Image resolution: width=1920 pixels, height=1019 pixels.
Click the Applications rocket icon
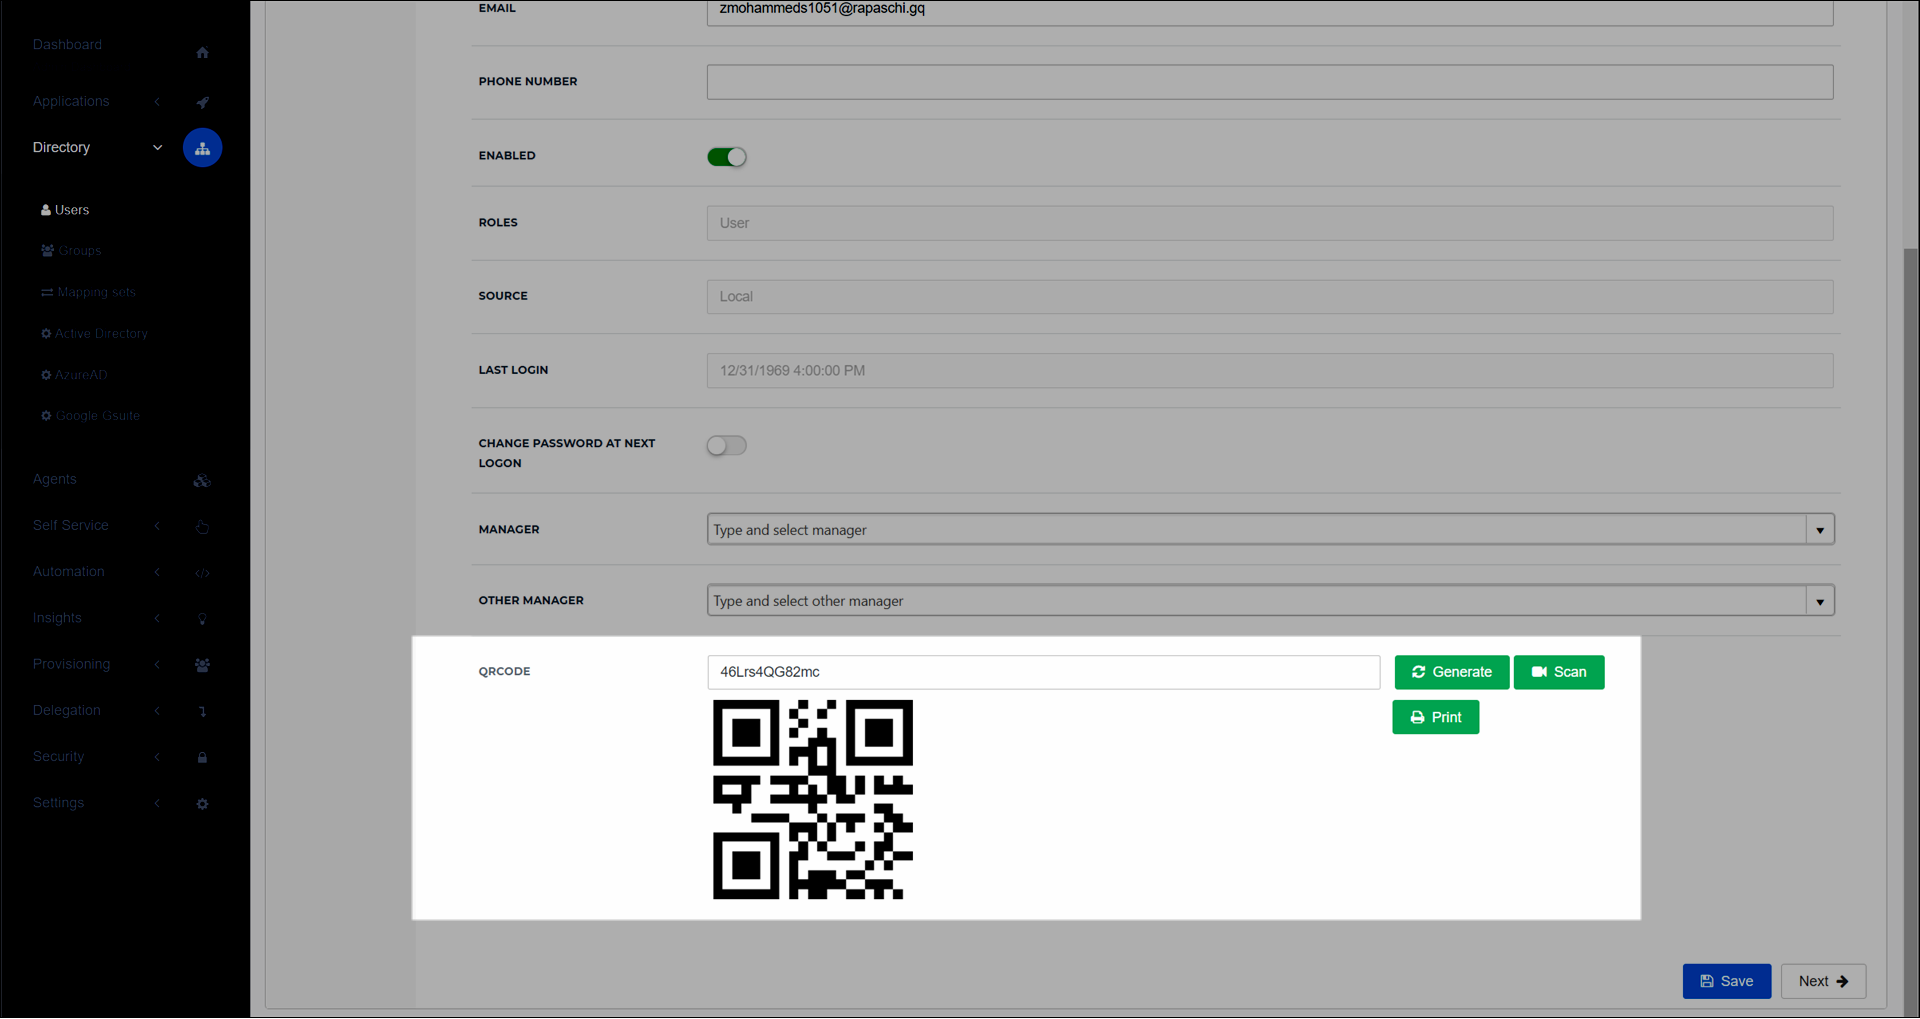click(x=202, y=102)
